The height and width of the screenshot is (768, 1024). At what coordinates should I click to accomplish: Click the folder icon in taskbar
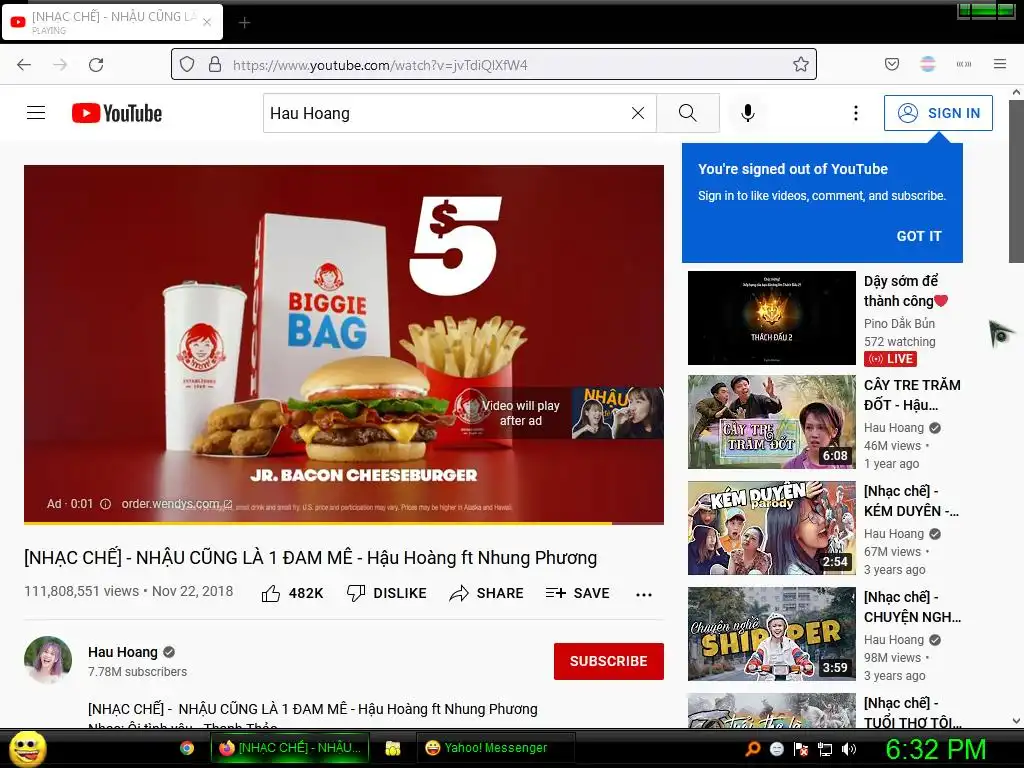[392, 748]
